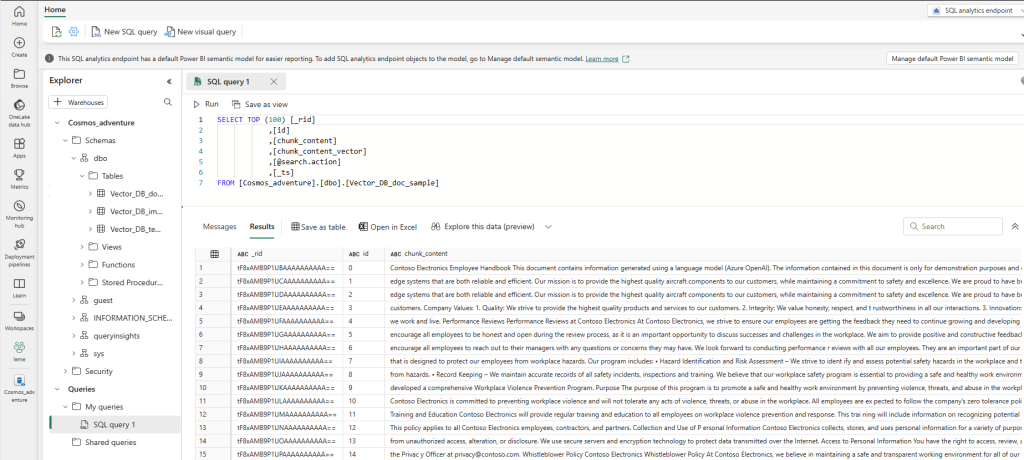1024x460 pixels.
Task: Expand the queryinsights schema
Action: [73, 336]
